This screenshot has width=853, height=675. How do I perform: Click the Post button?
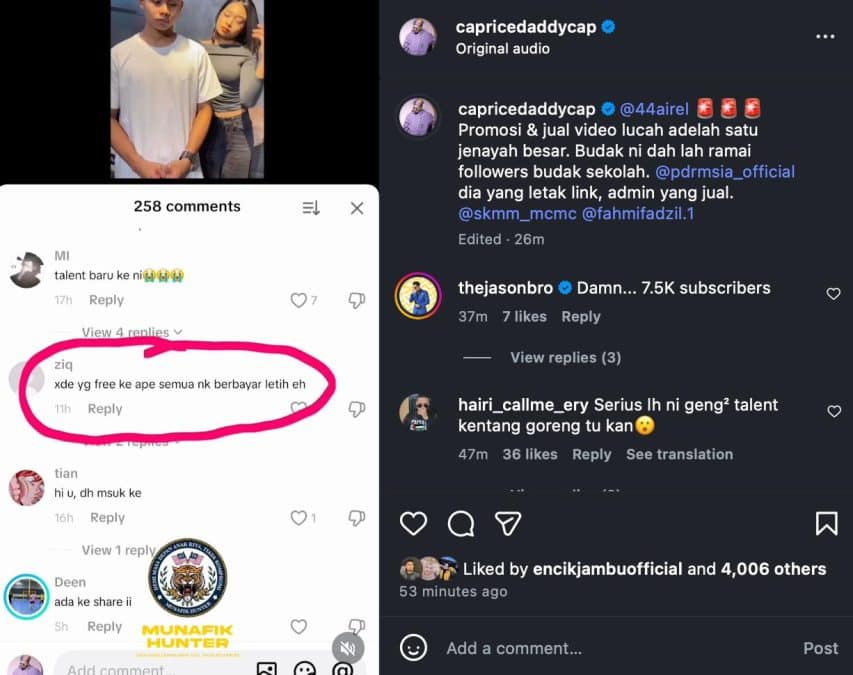tap(820, 648)
